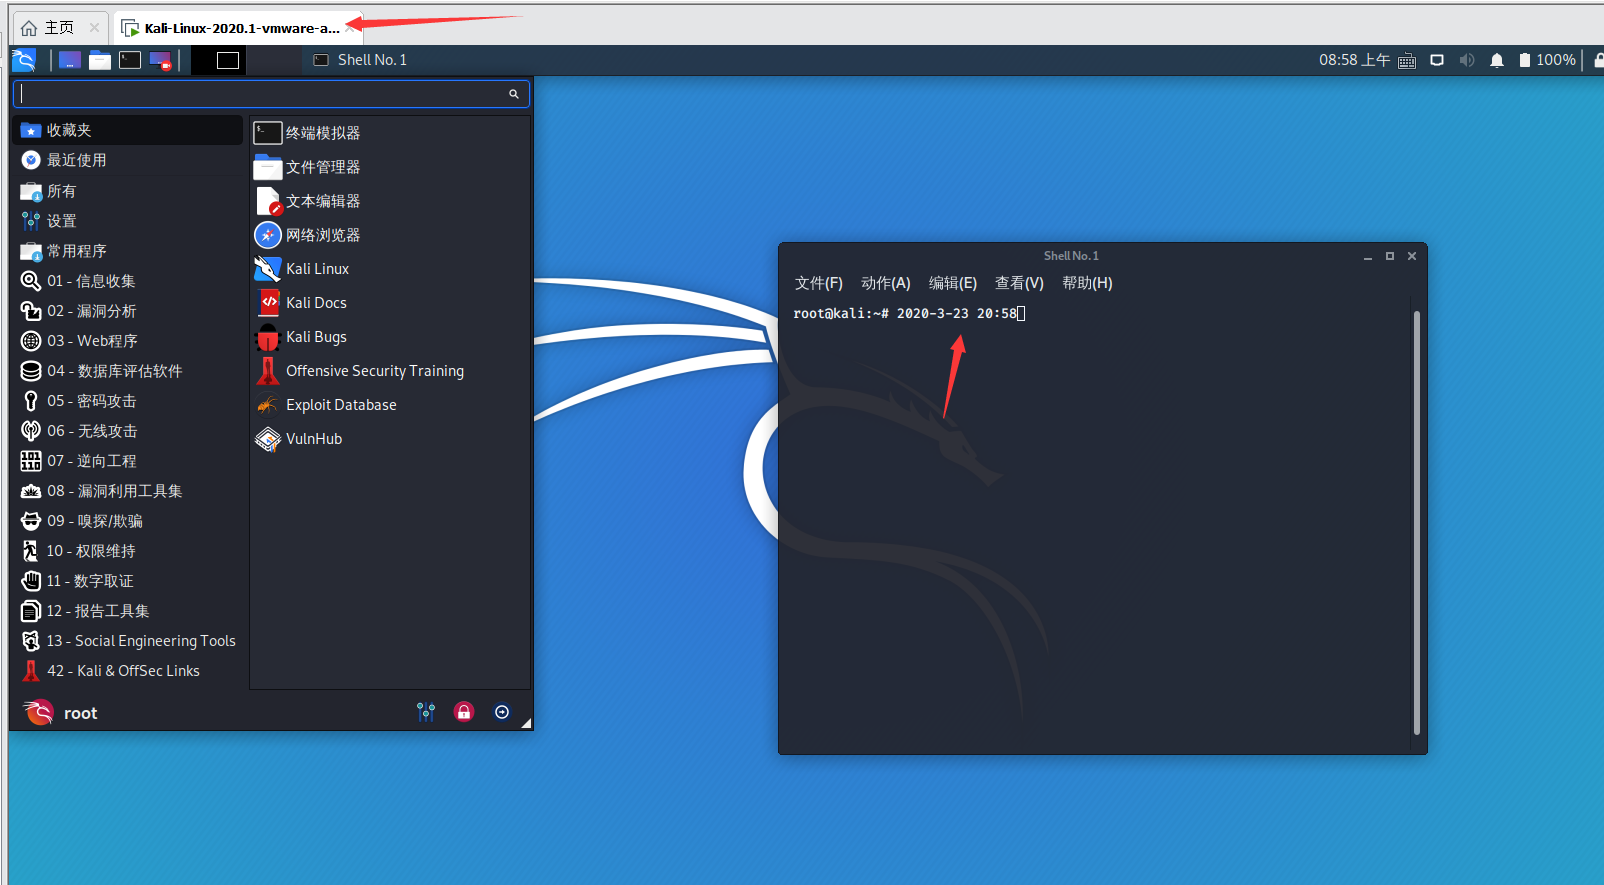Open the 编辑(E) menu in Shell window
Image resolution: width=1604 pixels, height=885 pixels.
tap(953, 283)
